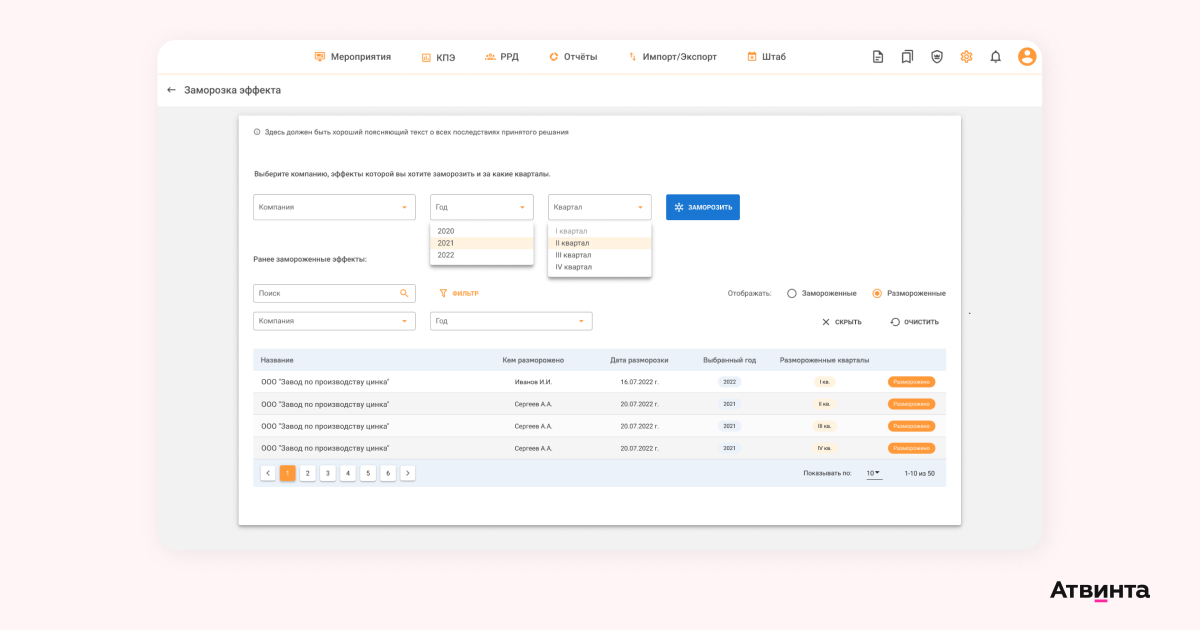Open the bookmarks icon in header
1200x630 pixels.
pos(907,57)
